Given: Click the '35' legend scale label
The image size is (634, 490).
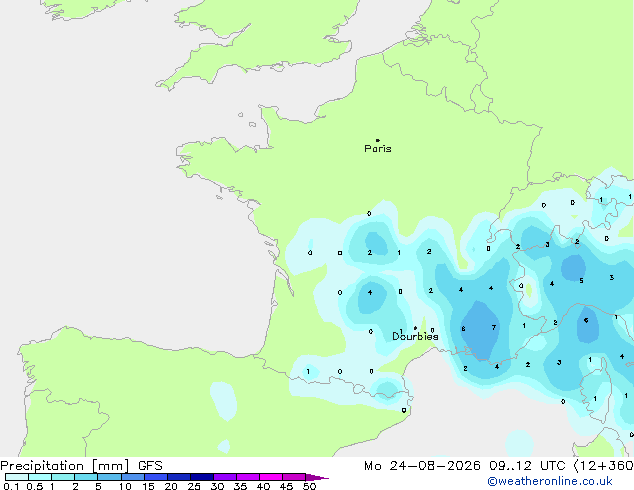Looking at the screenshot, I should click(240, 486).
